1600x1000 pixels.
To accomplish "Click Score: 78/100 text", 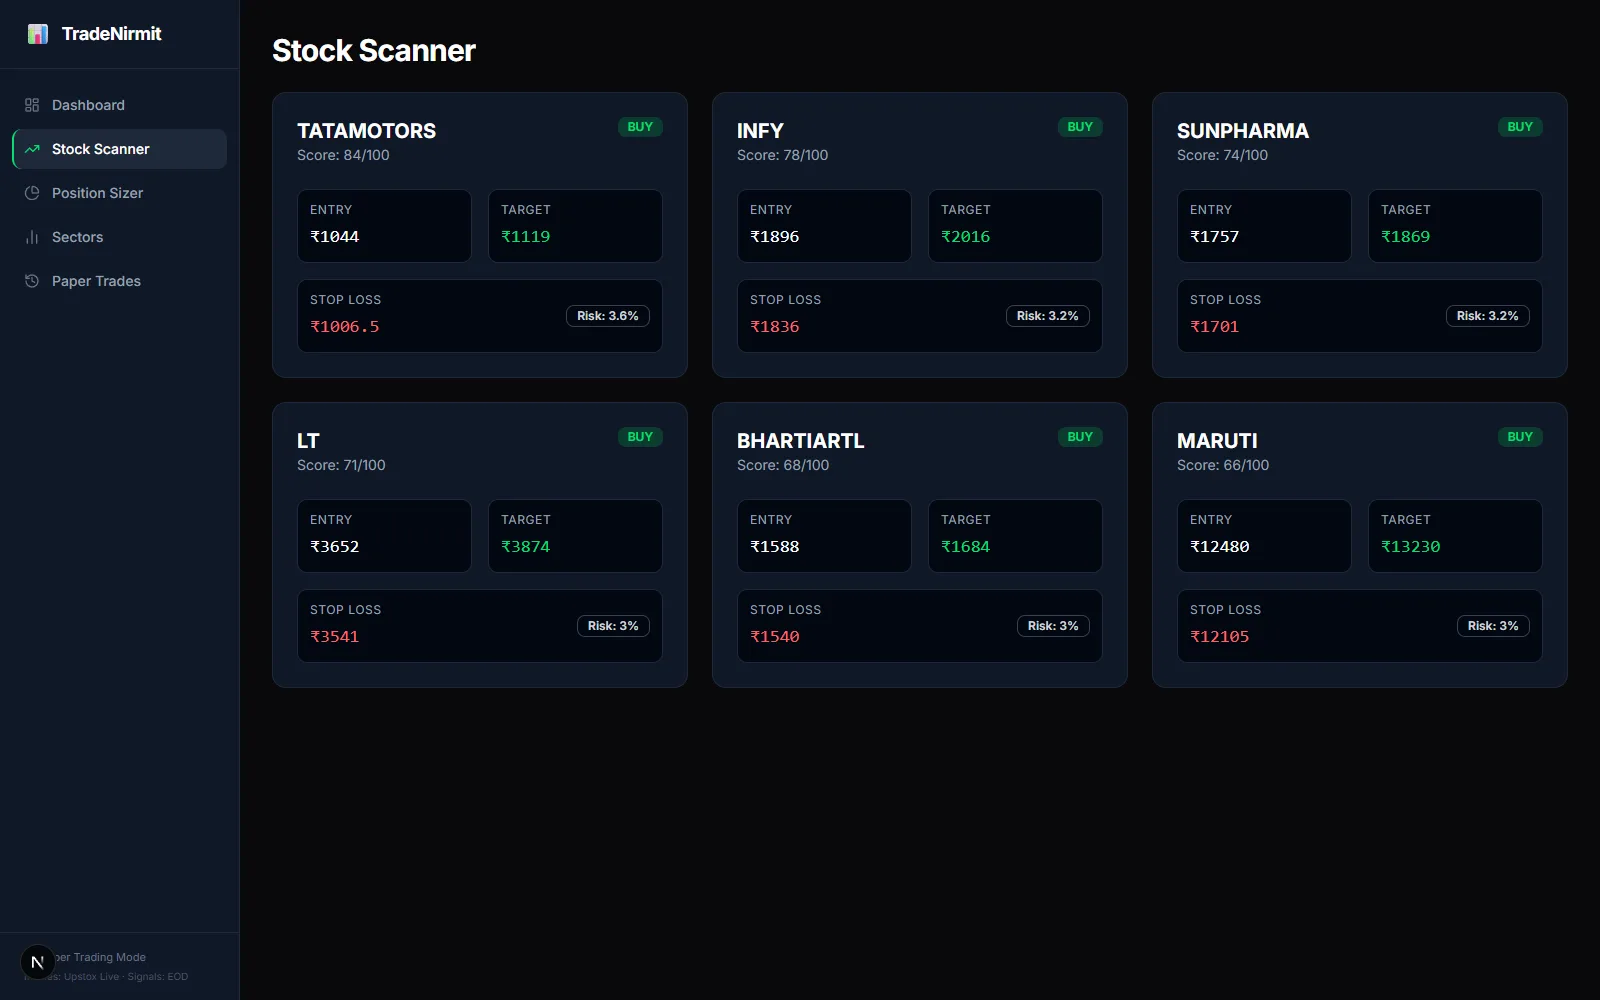I will coord(782,155).
